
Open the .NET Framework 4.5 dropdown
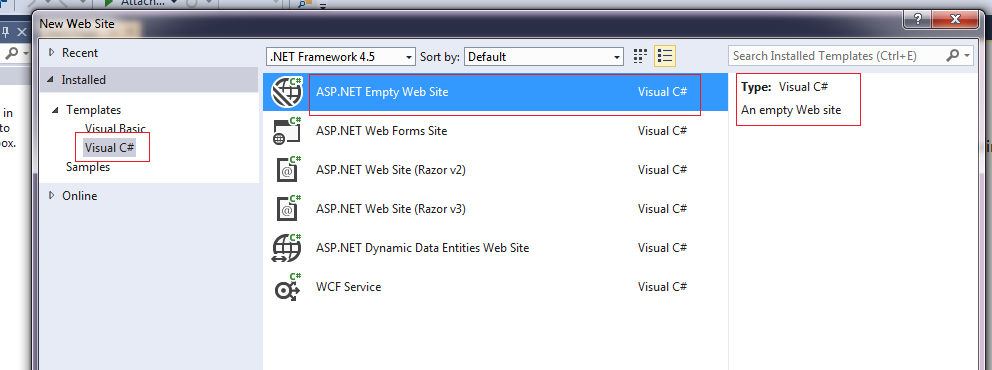(x=341, y=57)
